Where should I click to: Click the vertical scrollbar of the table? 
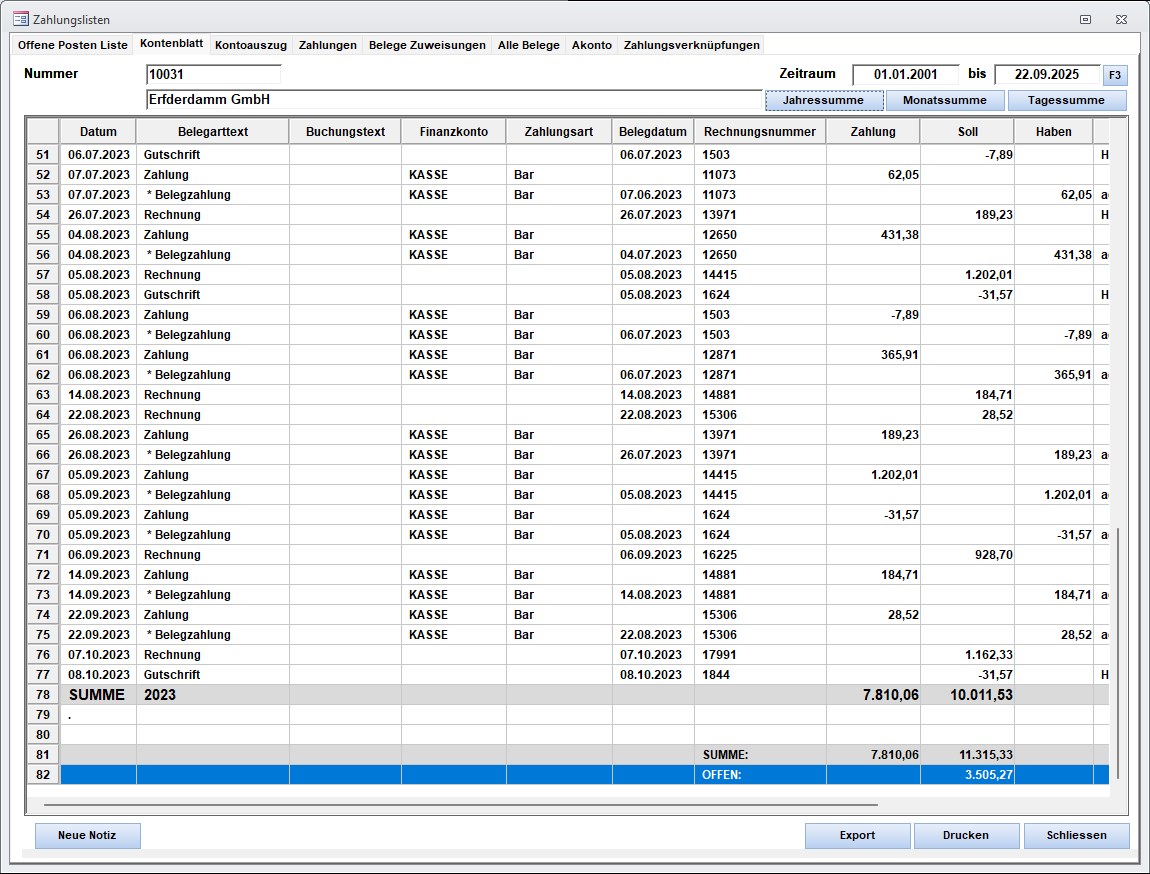click(x=1118, y=652)
